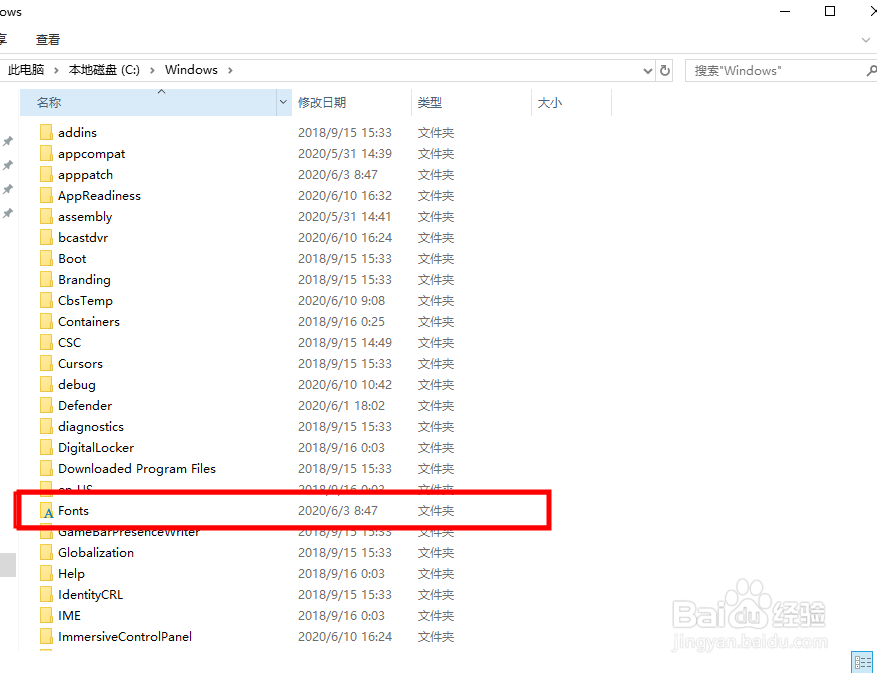Refresh the Windows folder view
Image resolution: width=877 pixels, height=673 pixels.
click(x=664, y=70)
